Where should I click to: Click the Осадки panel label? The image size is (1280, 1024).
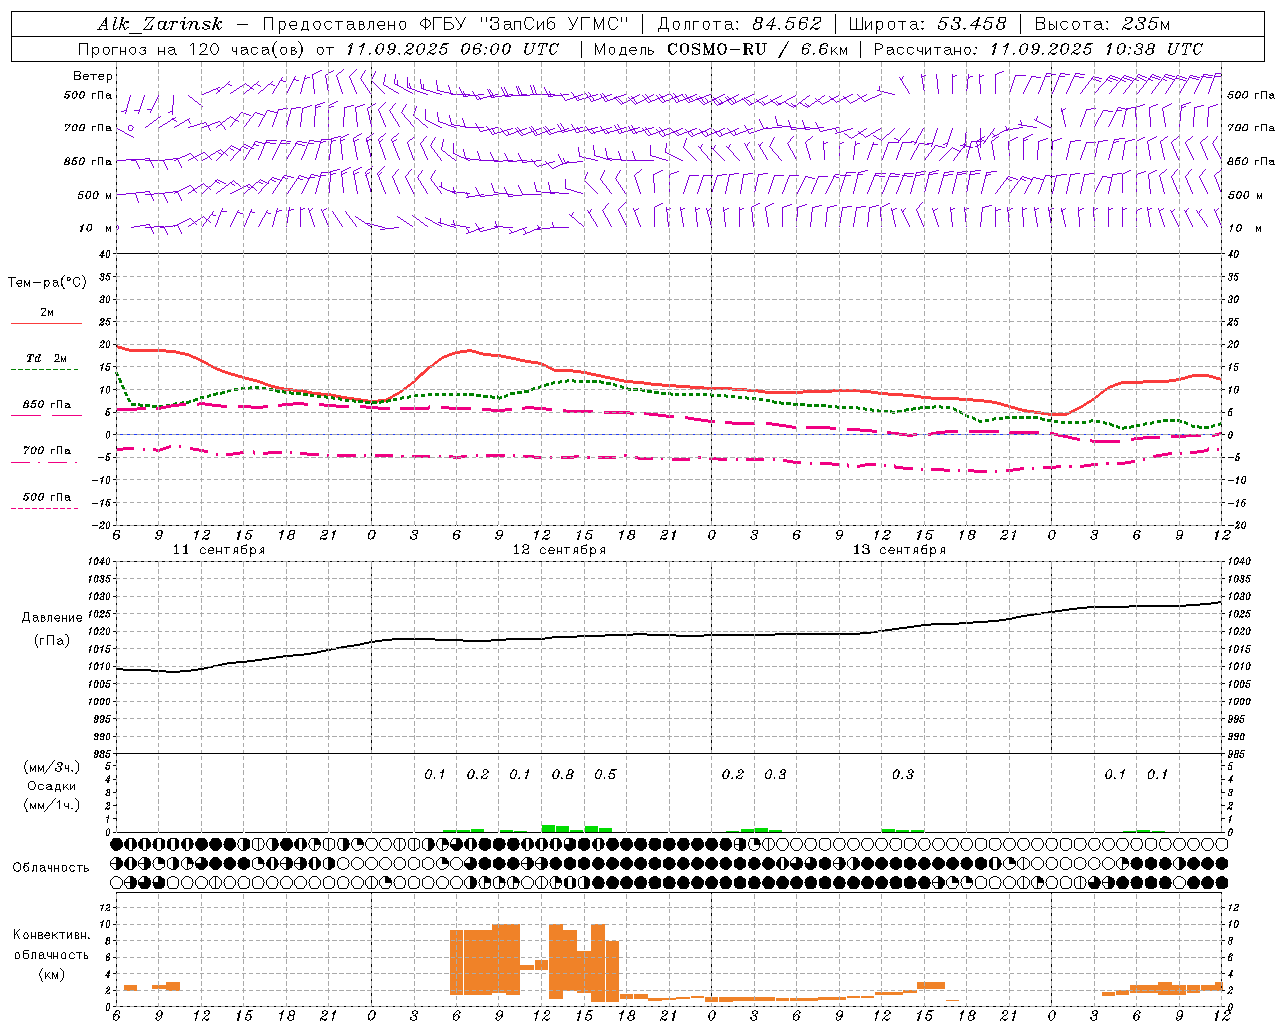(52, 786)
